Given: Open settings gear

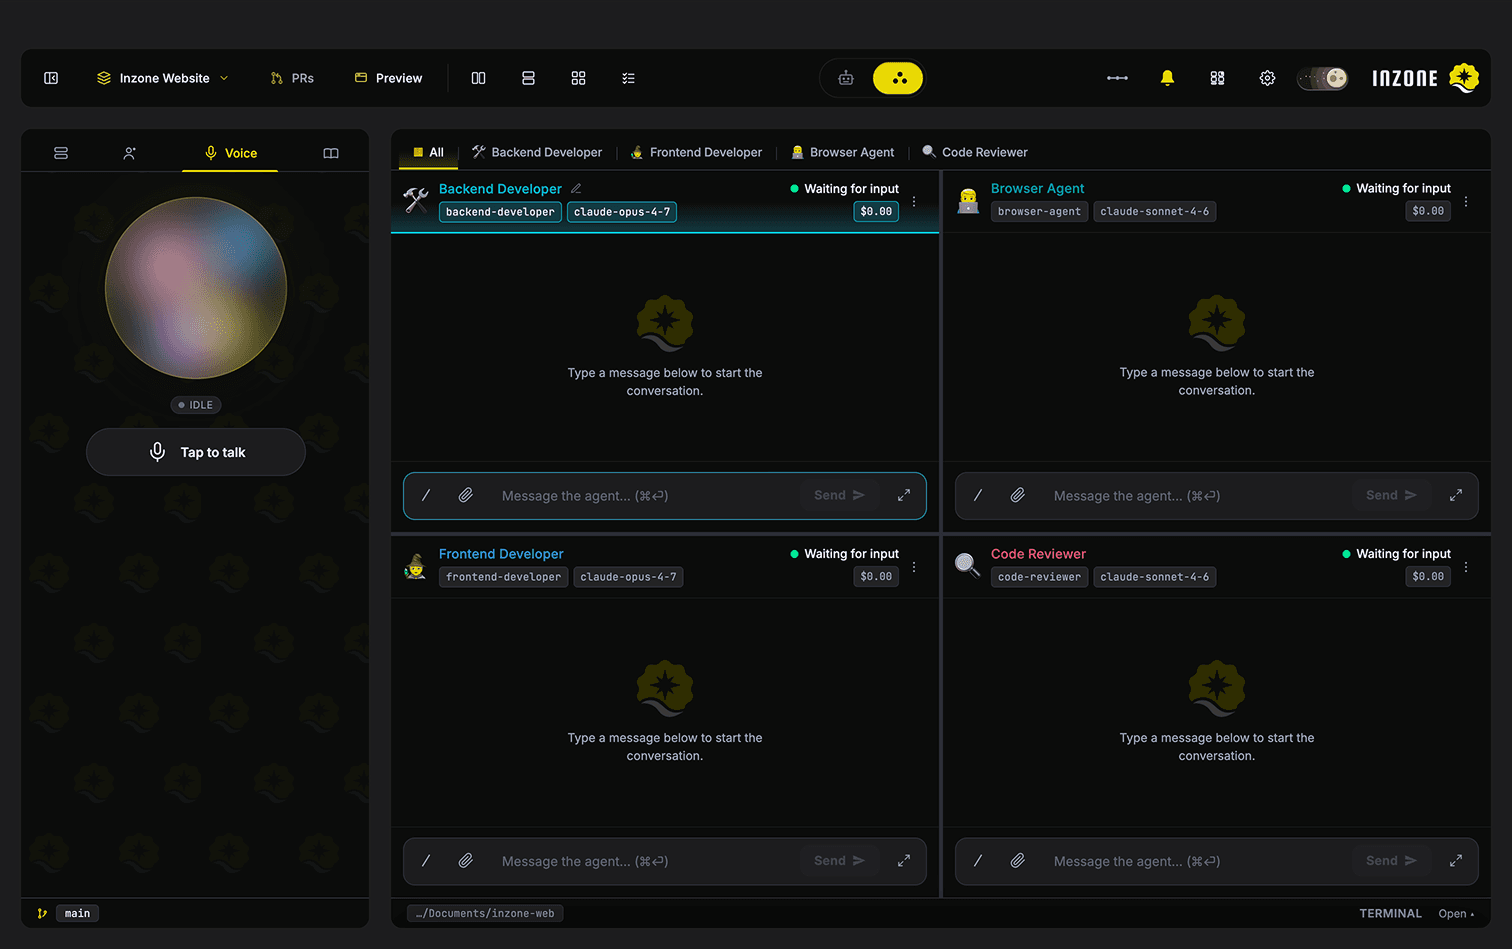Looking at the screenshot, I should [x=1267, y=78].
